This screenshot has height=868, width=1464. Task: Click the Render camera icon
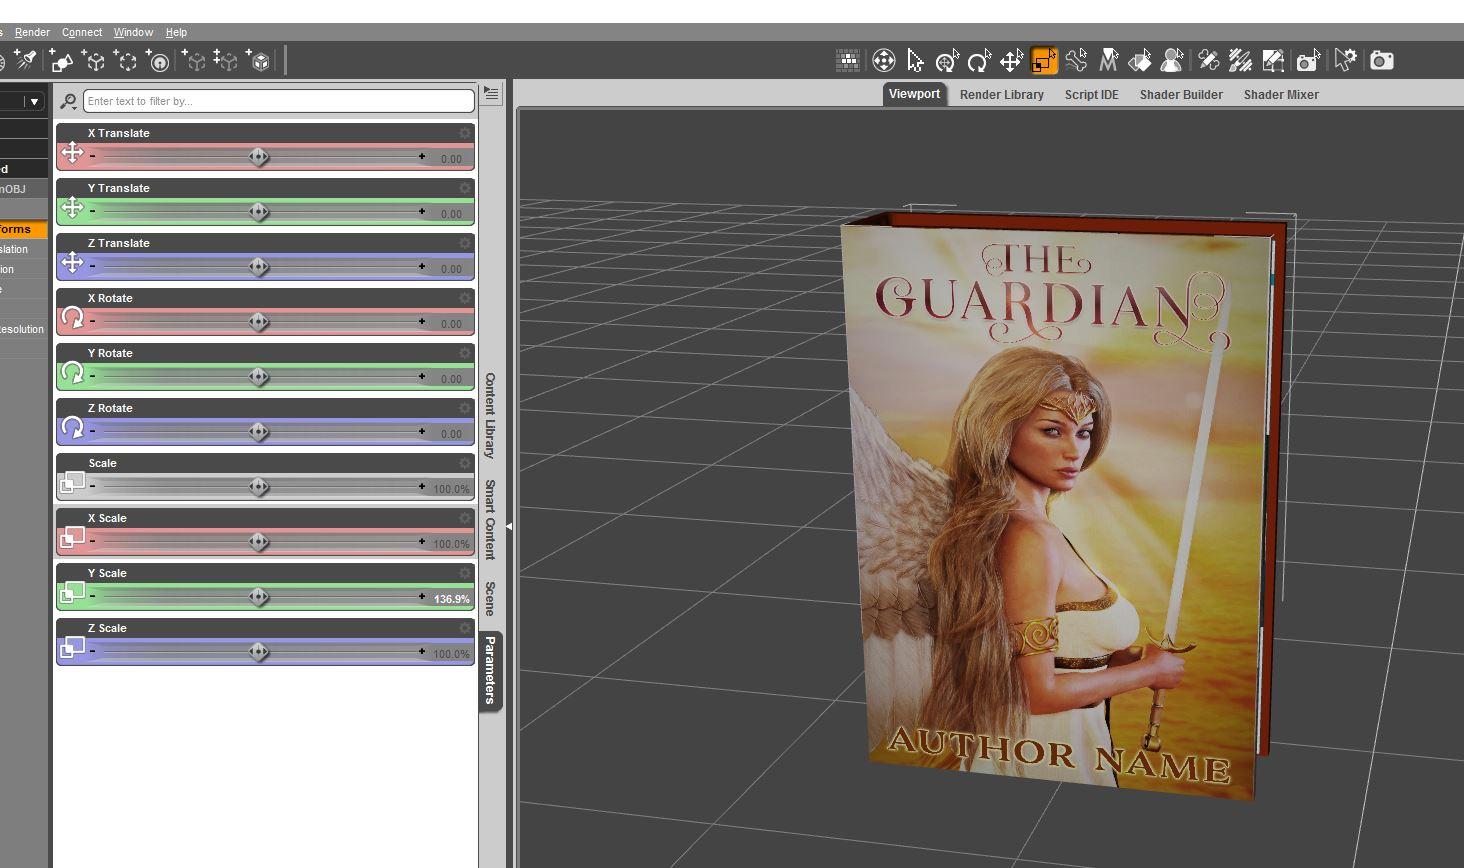pyautogui.click(x=1382, y=61)
